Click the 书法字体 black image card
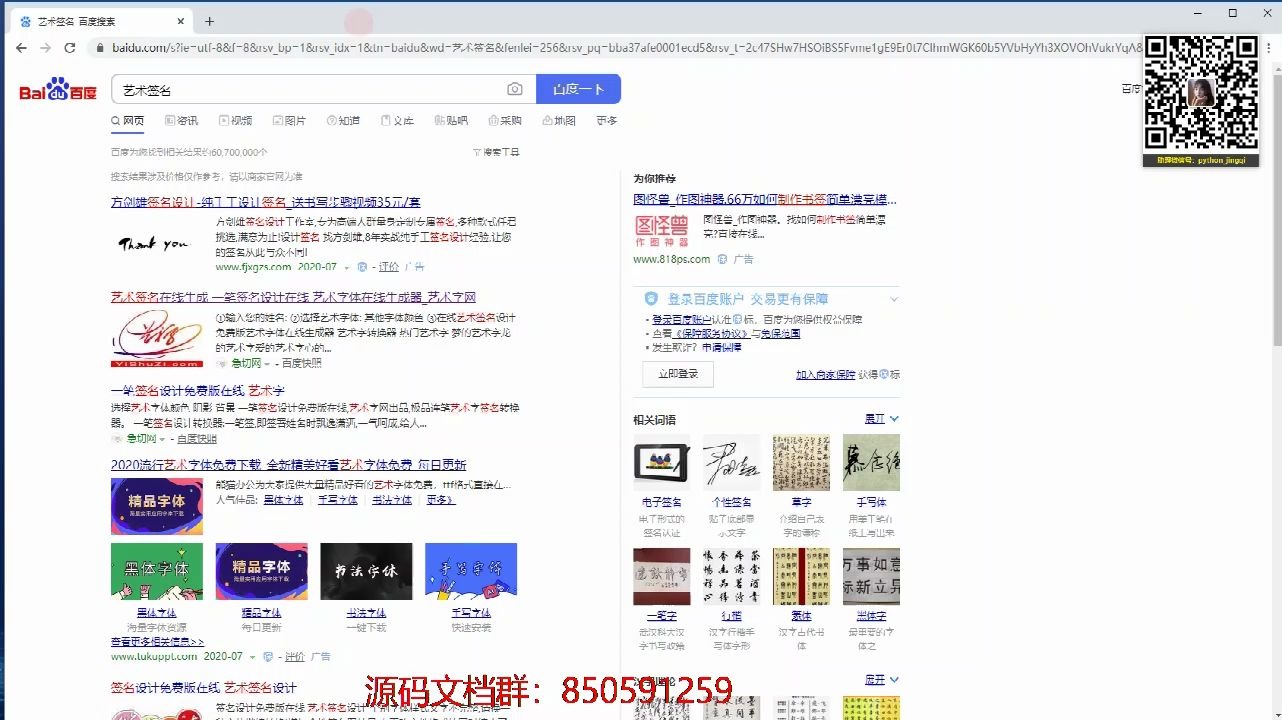 [x=366, y=571]
